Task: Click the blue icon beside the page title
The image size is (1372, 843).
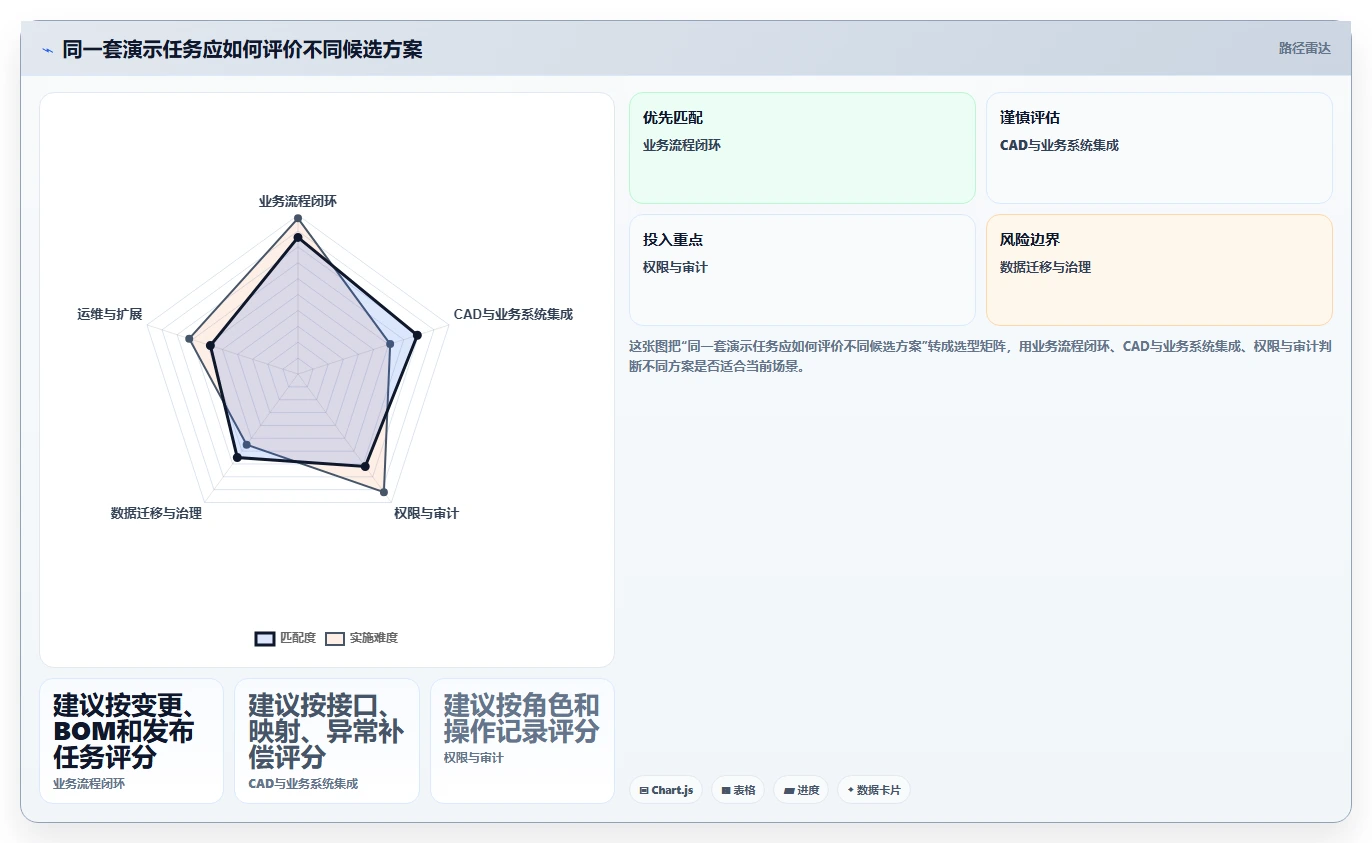Action: pyautogui.click(x=48, y=49)
